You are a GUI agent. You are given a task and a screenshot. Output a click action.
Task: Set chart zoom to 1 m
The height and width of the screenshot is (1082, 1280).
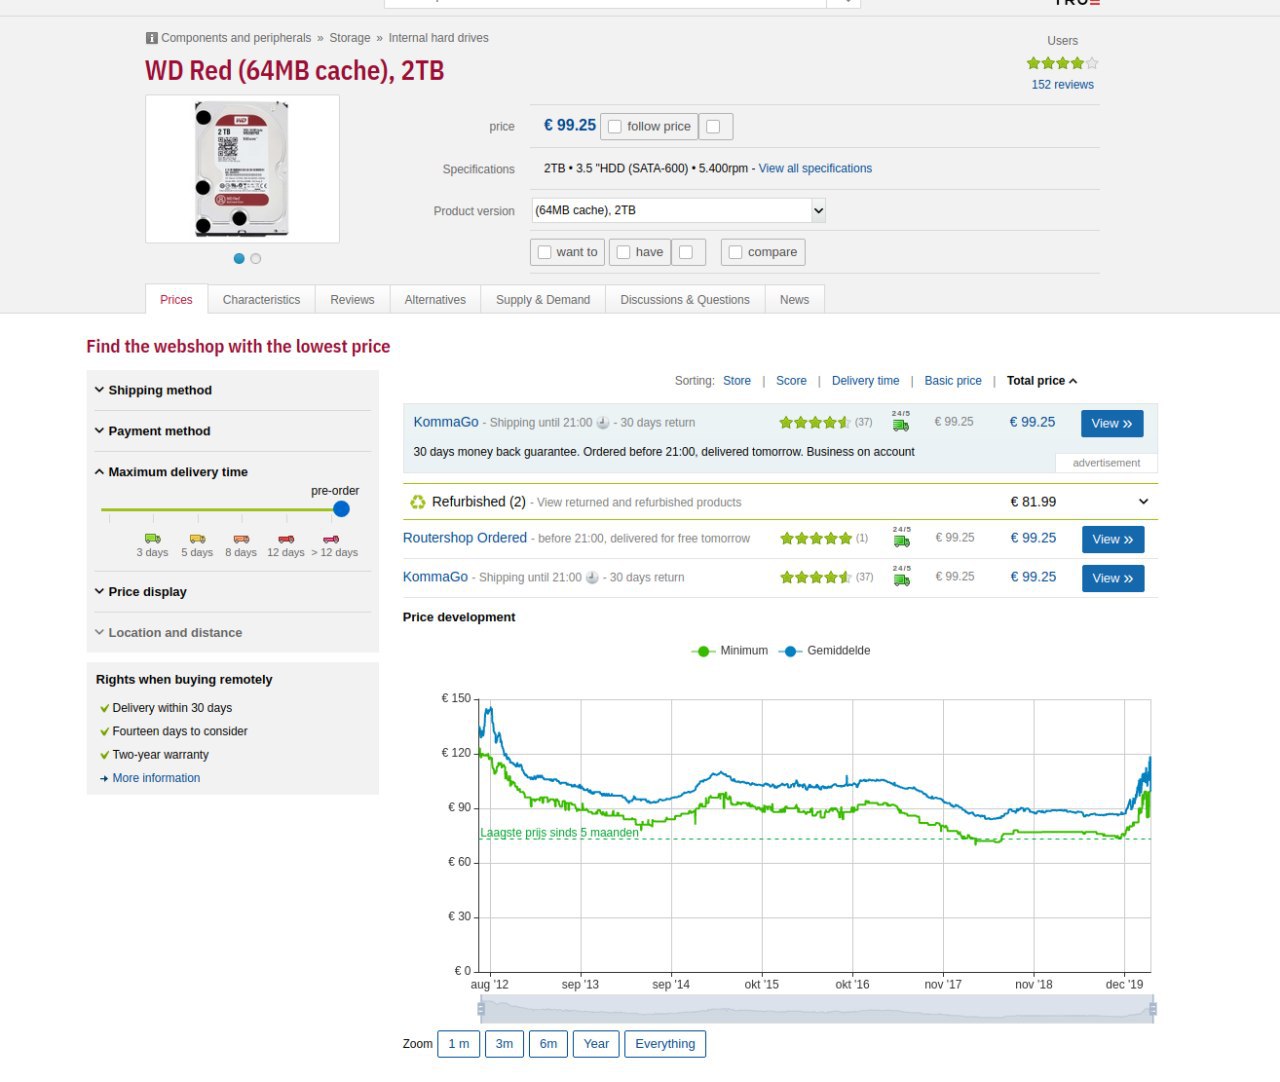point(458,1044)
